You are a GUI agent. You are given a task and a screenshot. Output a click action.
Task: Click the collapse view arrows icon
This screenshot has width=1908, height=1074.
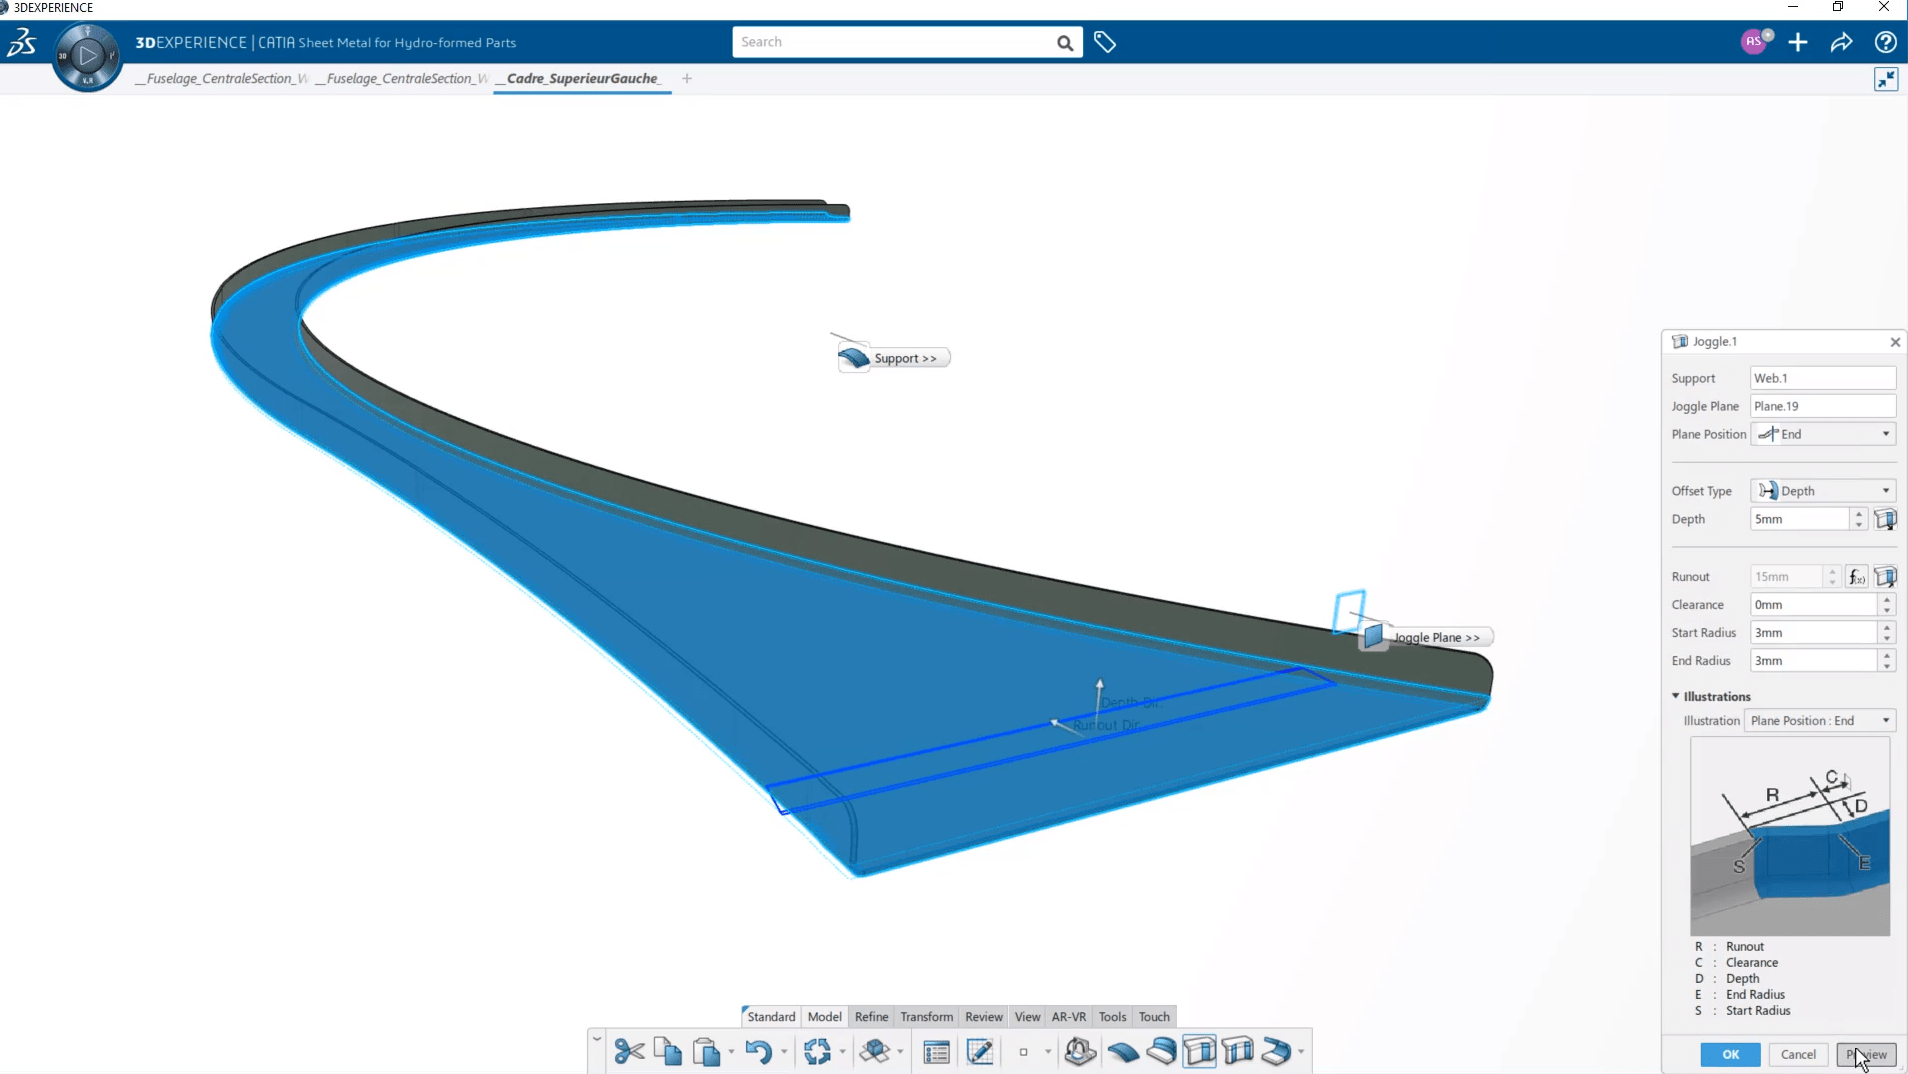coord(1885,79)
